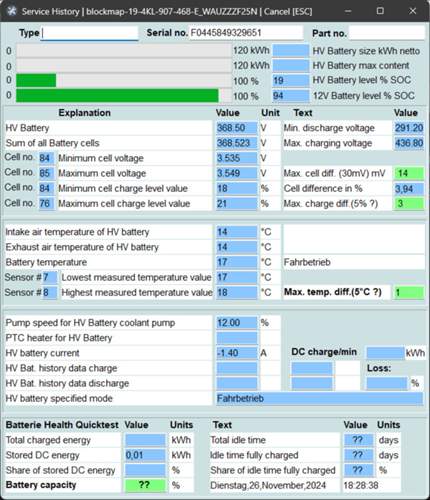
Task: Select coolant pump speed value 12.00
Action: (x=237, y=323)
